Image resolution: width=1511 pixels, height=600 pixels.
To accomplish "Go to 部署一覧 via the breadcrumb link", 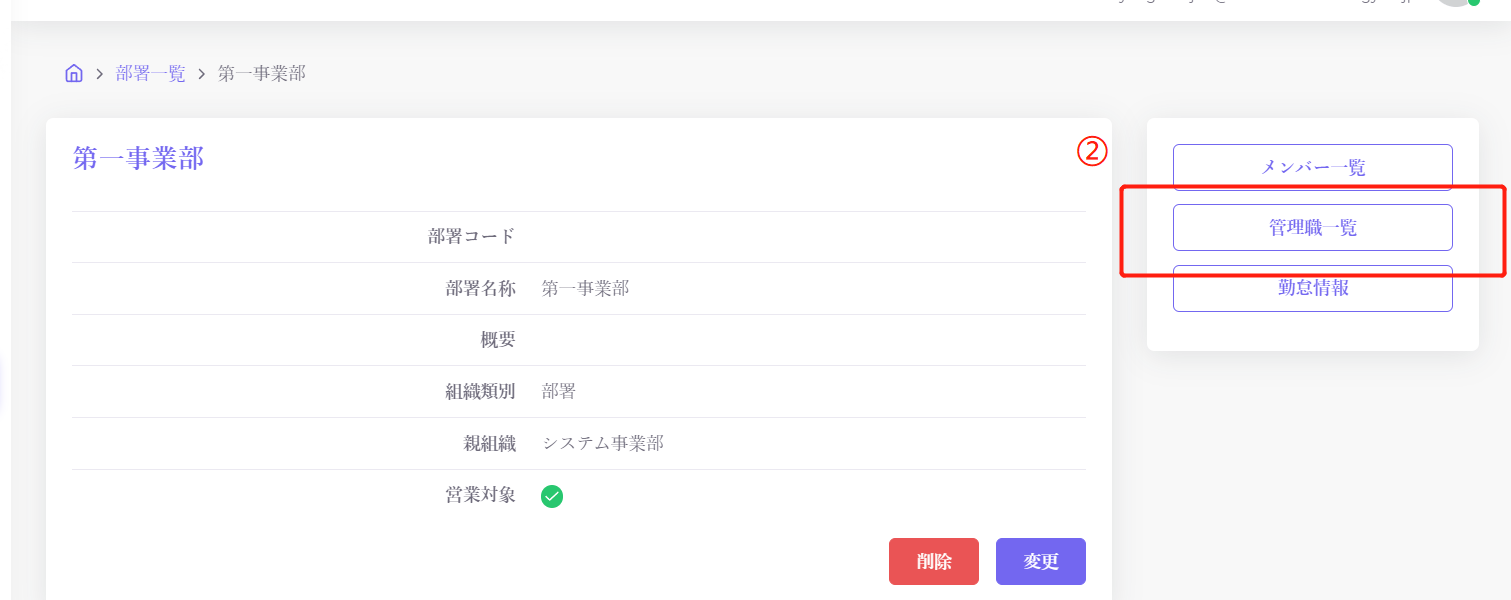I will coord(150,74).
